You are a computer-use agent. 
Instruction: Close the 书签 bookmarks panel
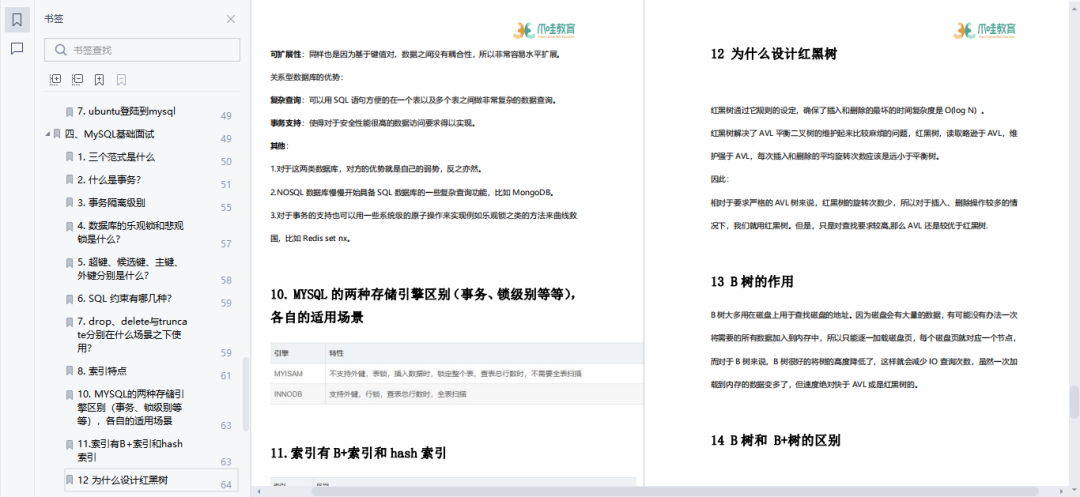231,19
